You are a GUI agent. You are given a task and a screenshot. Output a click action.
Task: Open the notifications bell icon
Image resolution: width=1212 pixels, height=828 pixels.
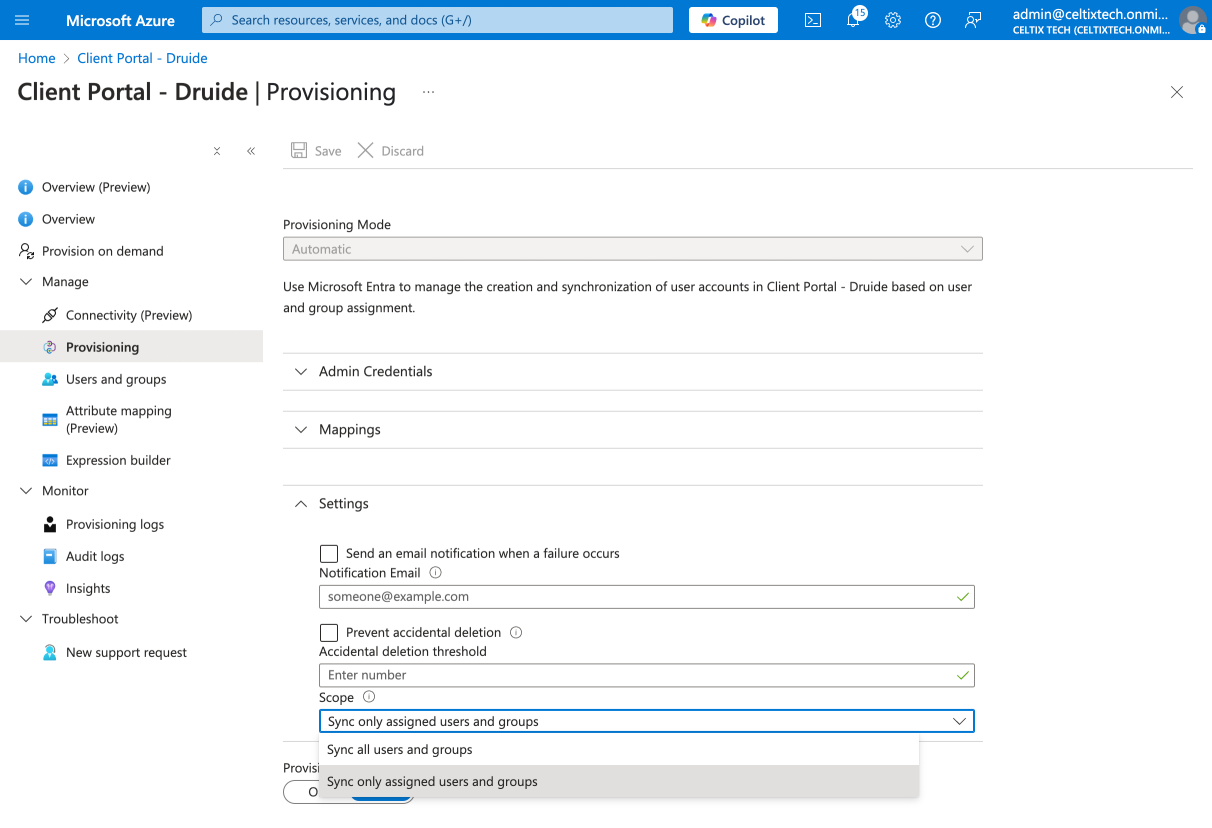[x=853, y=20]
